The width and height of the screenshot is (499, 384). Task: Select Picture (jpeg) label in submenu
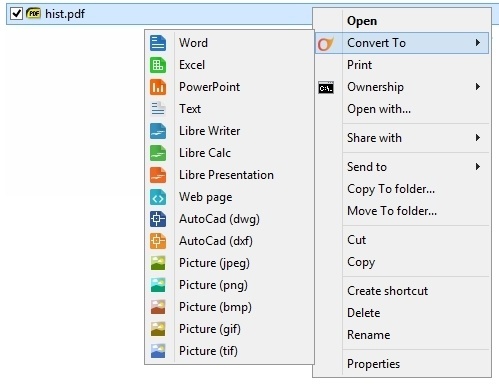[x=214, y=263]
